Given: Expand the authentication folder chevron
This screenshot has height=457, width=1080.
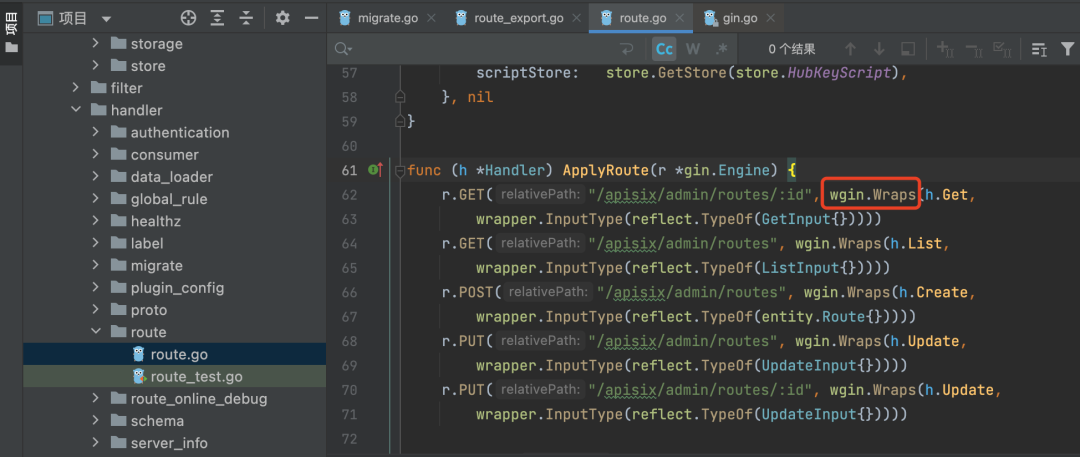Looking at the screenshot, I should (x=96, y=132).
